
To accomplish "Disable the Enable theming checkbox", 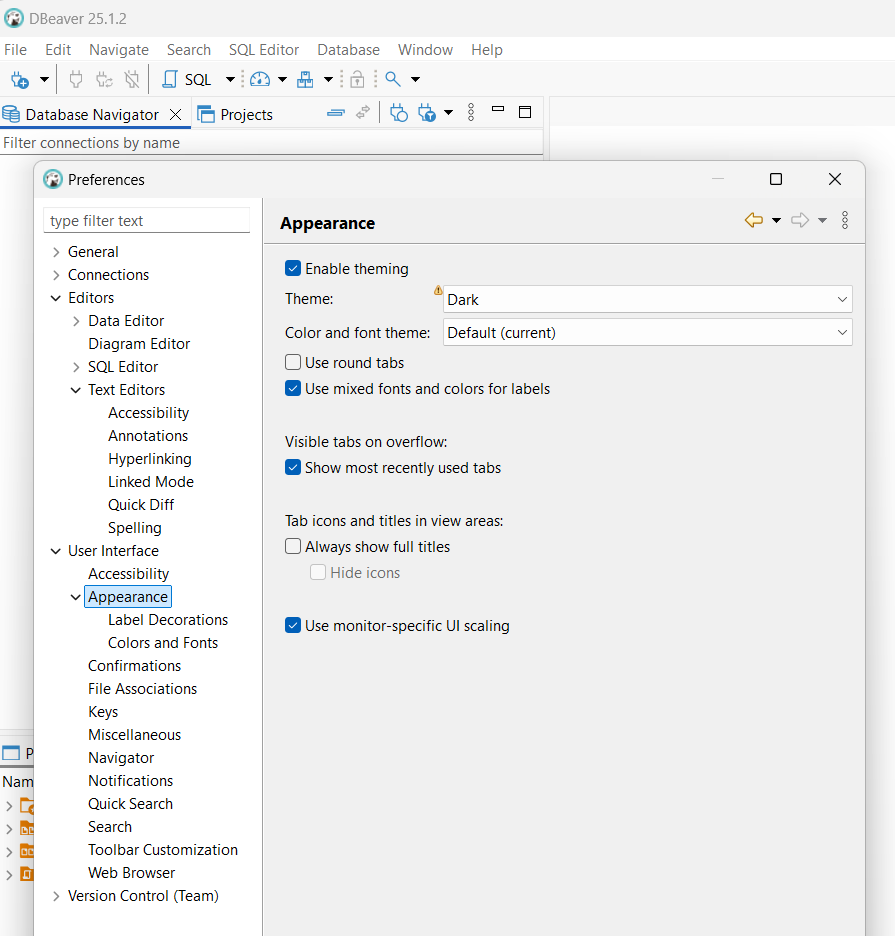I will click(293, 269).
